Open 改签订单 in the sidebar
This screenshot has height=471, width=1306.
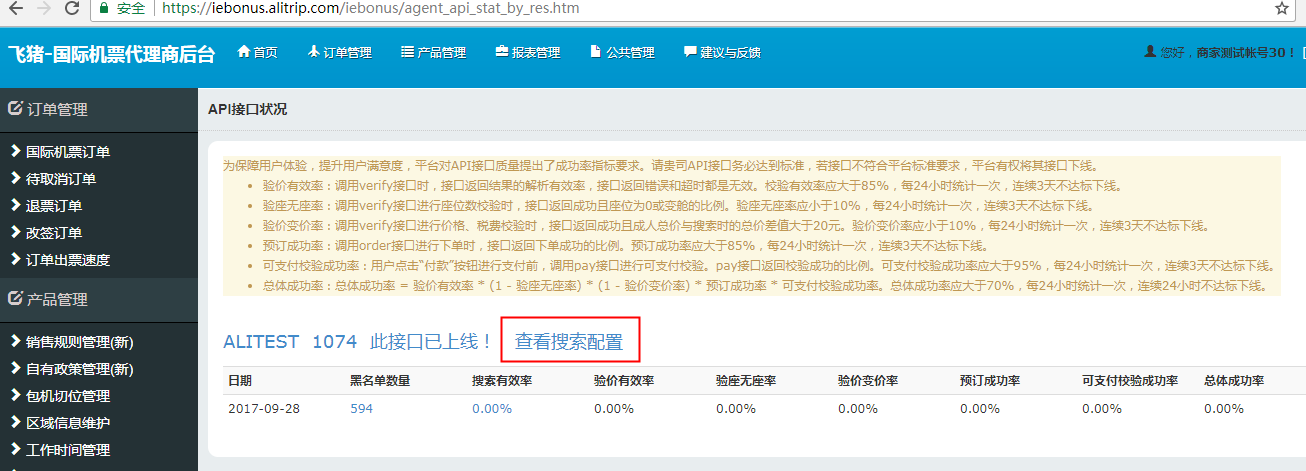pos(54,233)
